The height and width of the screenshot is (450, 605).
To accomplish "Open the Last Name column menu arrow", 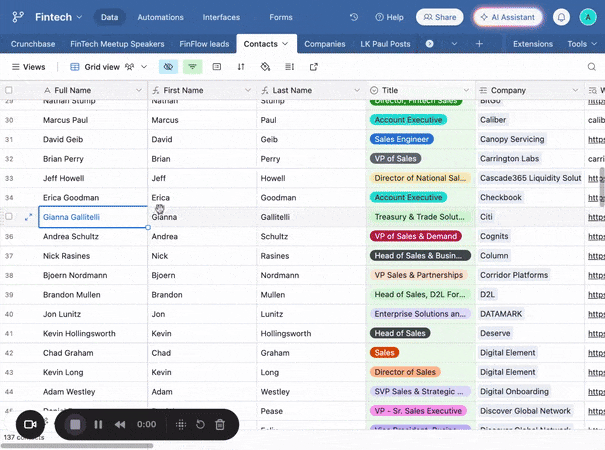I will tap(357, 90).
